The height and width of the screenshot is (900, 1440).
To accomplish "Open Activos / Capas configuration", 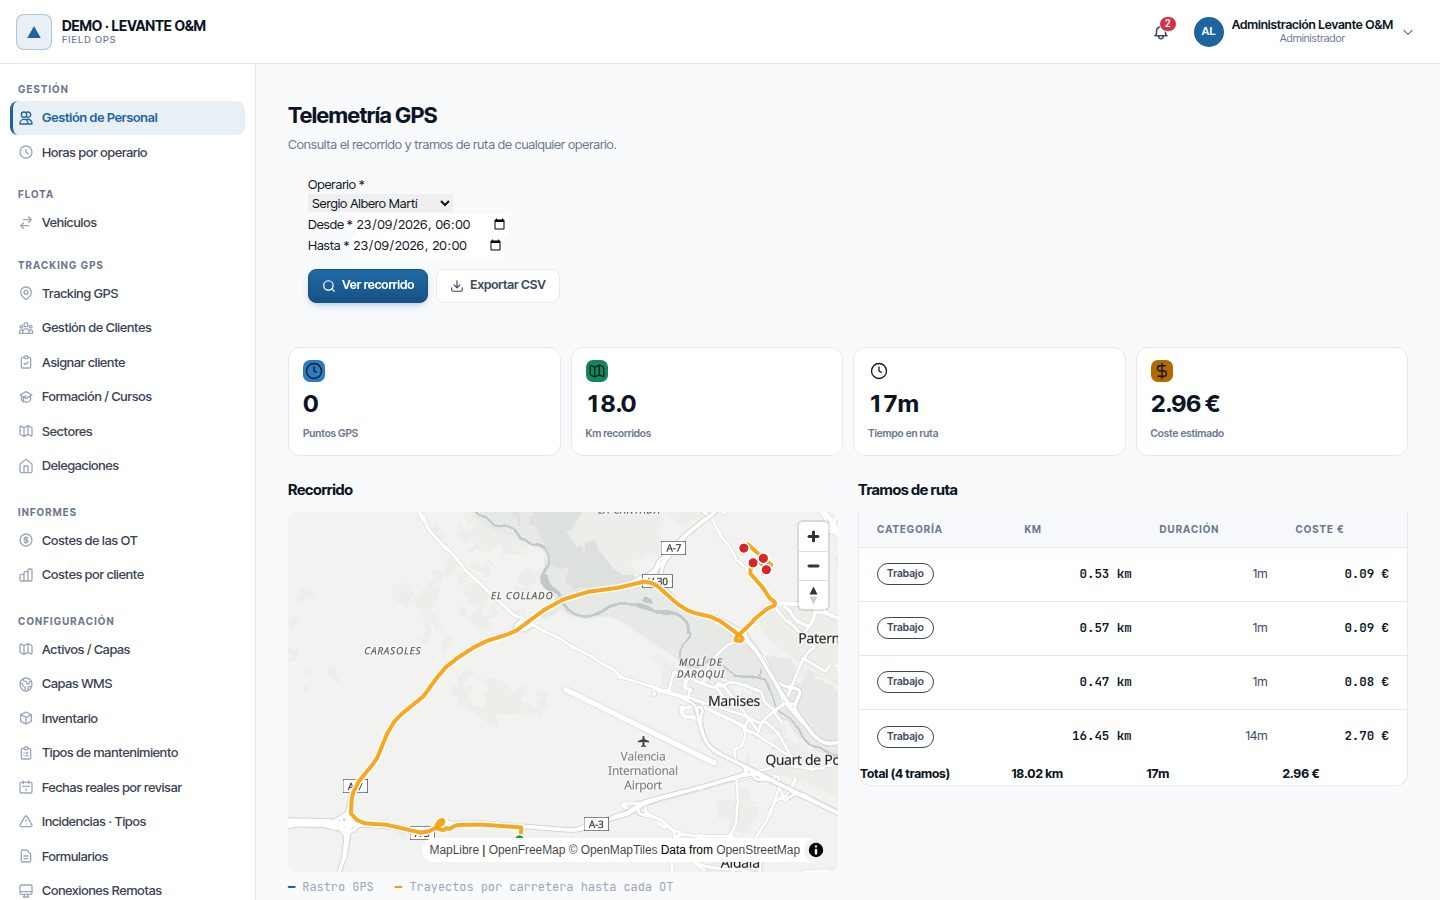I will pyautogui.click(x=128, y=650).
